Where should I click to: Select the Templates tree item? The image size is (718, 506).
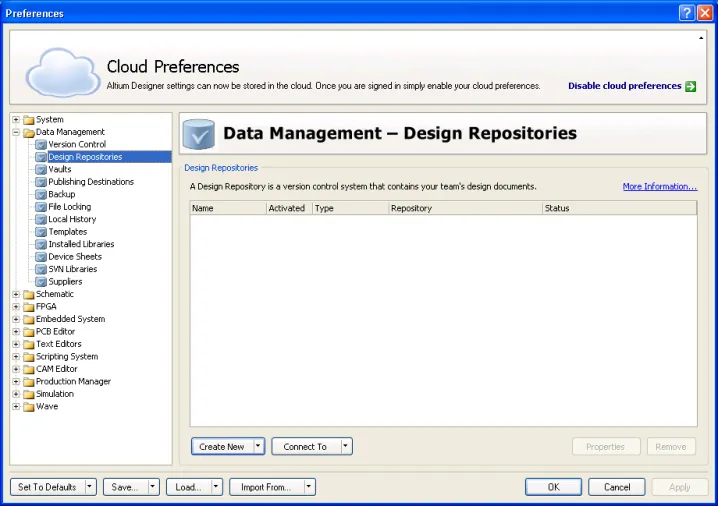tap(68, 232)
